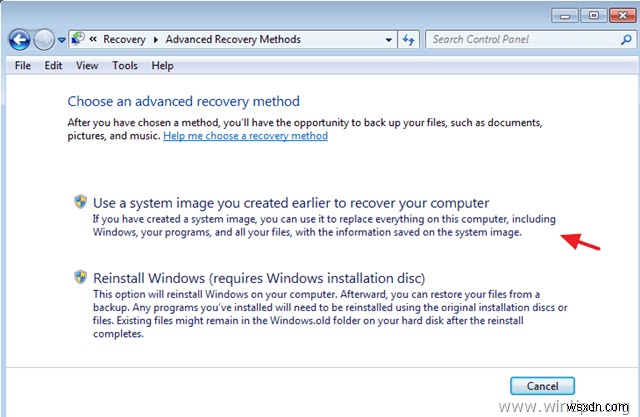Click shield icon beside Reinstall Windows
640x417 pixels.
click(80, 277)
